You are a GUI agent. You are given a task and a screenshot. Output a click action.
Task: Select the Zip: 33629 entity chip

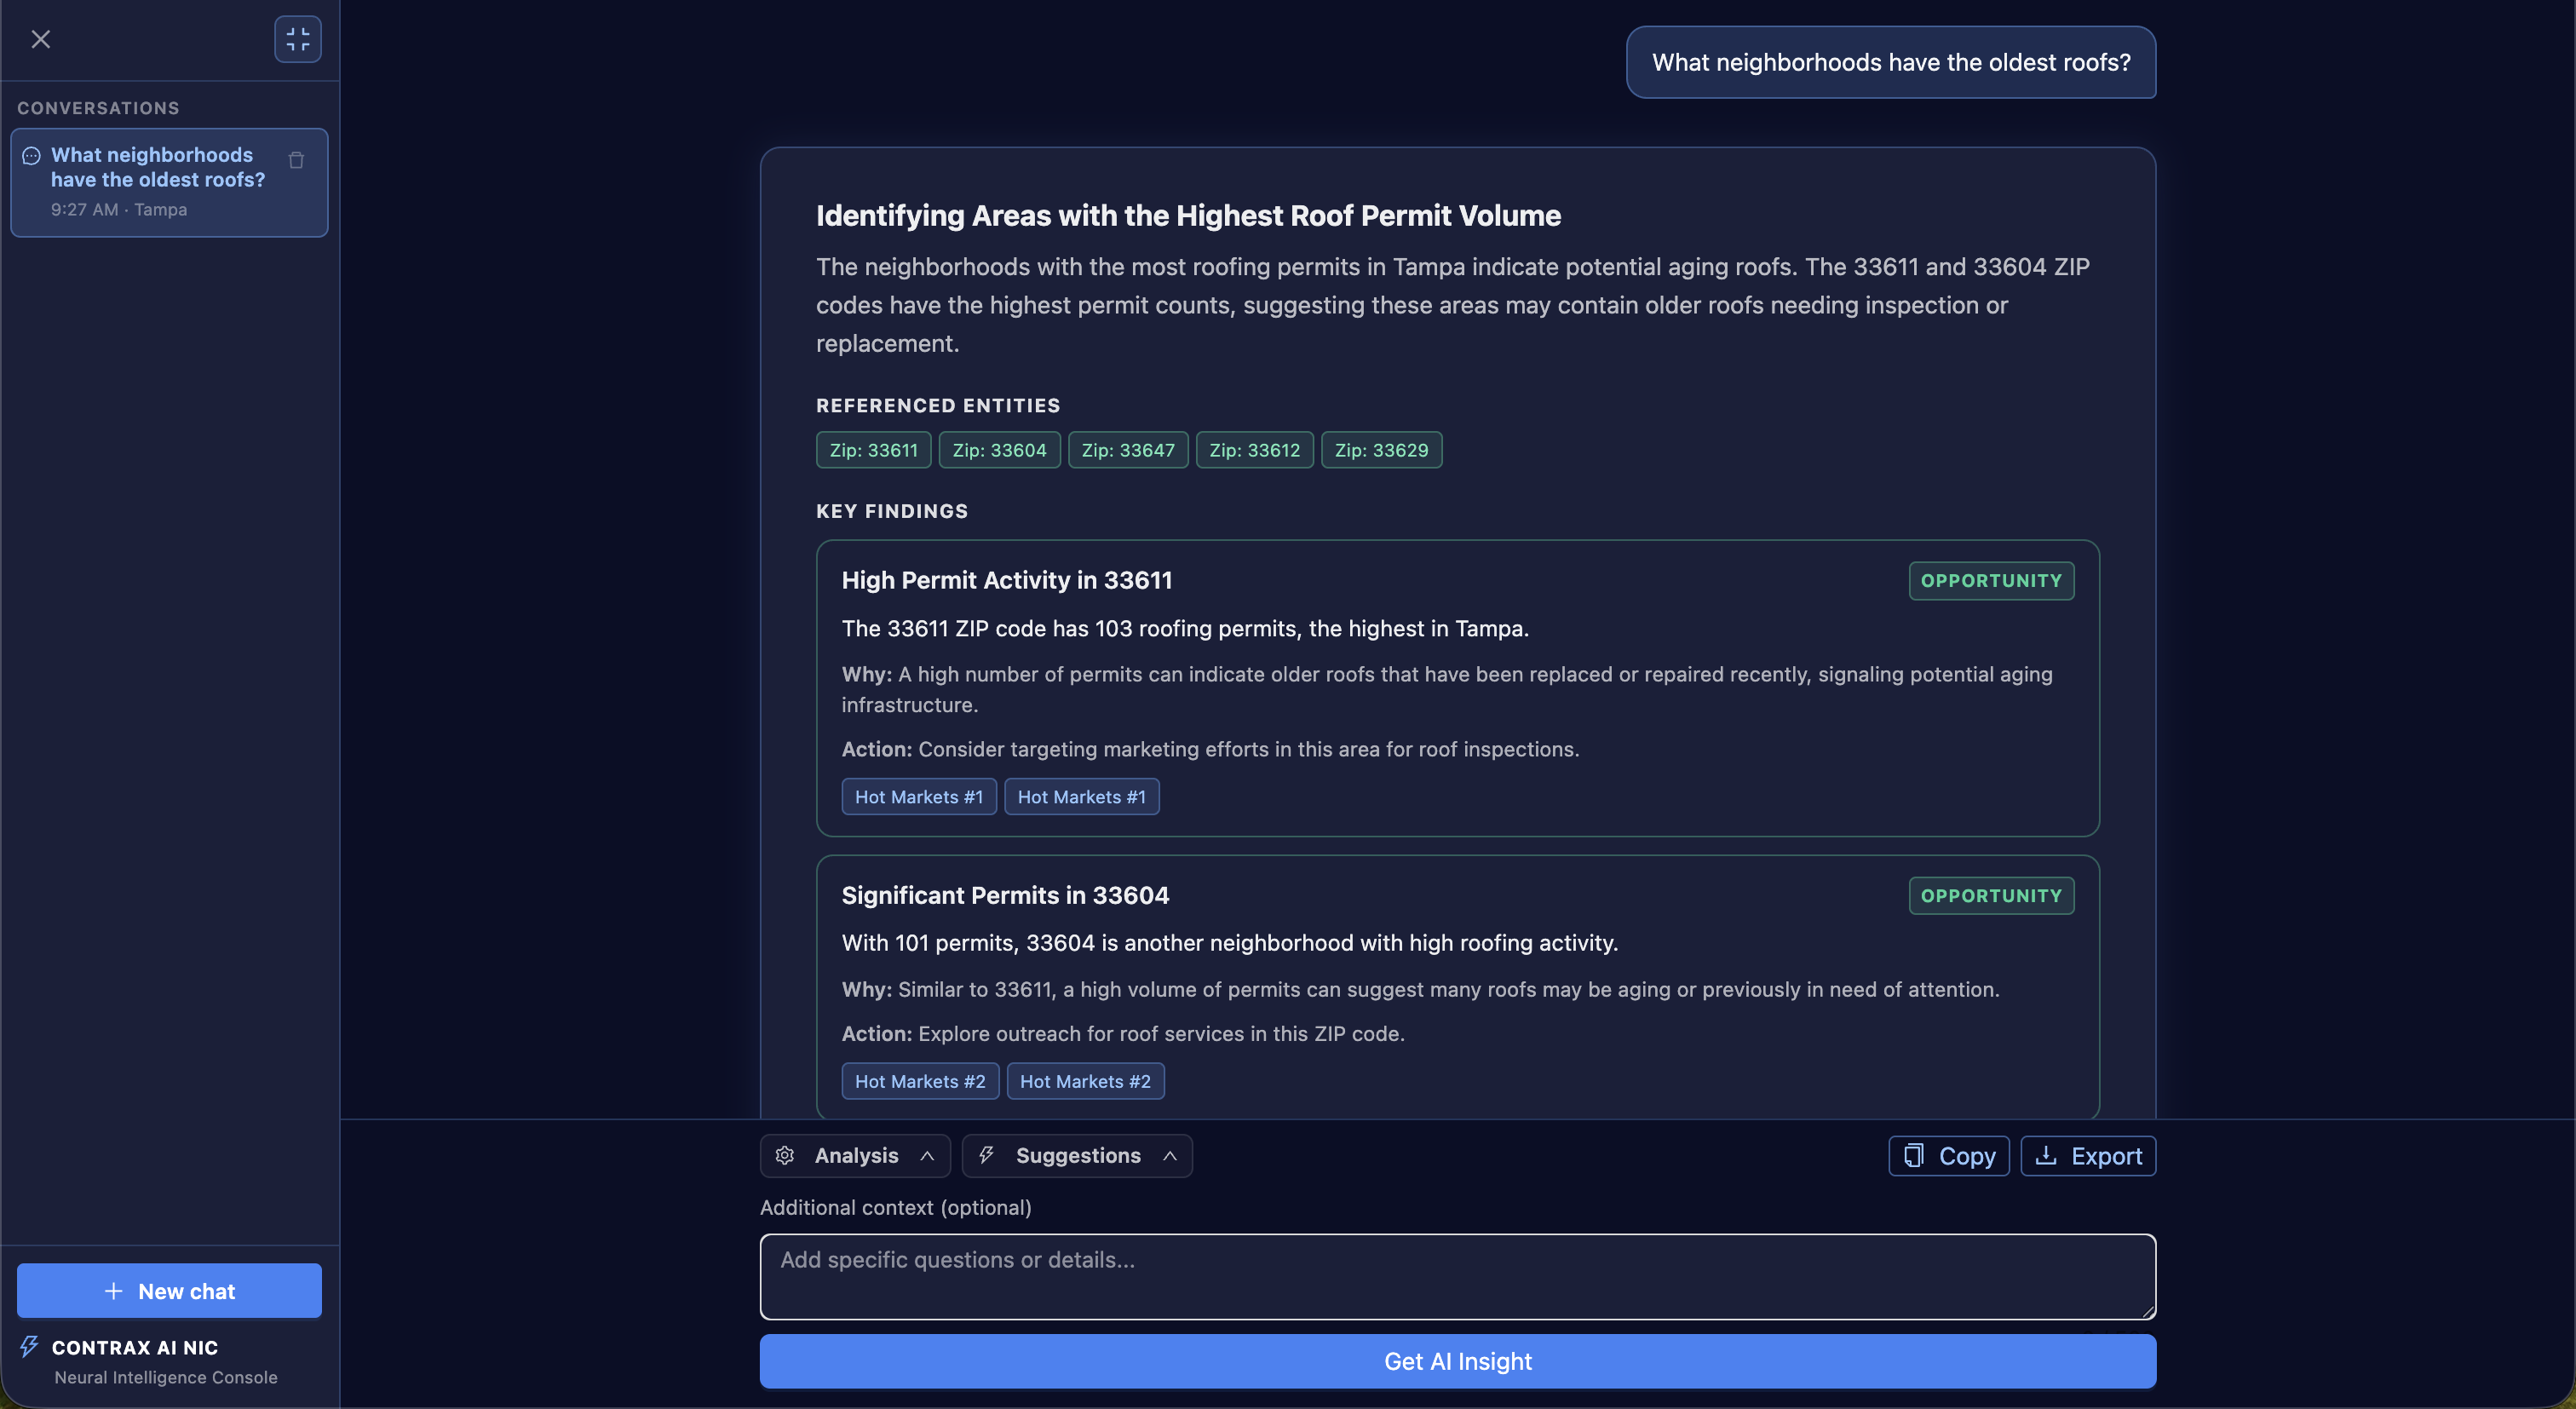coord(1381,450)
